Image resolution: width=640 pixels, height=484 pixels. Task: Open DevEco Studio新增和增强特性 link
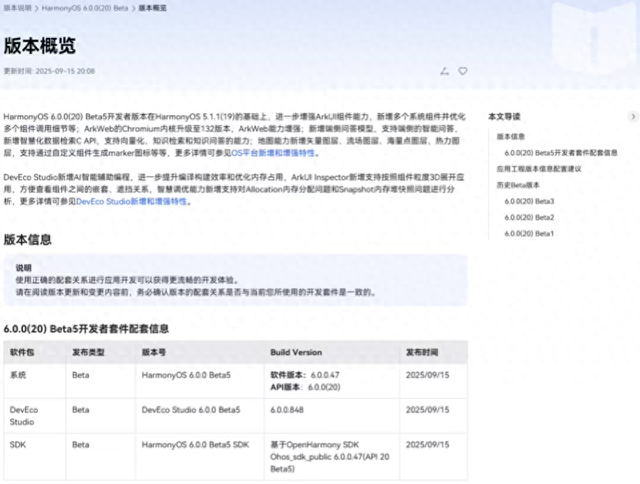coord(131,202)
